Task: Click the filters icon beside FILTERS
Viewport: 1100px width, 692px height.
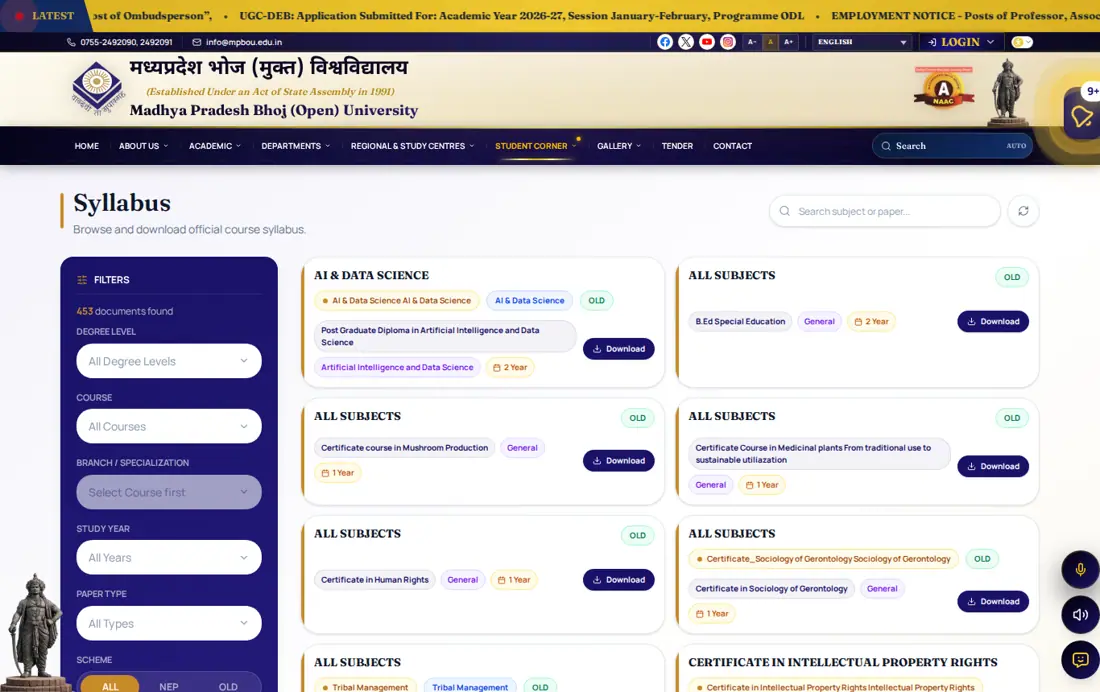Action: click(x=82, y=280)
